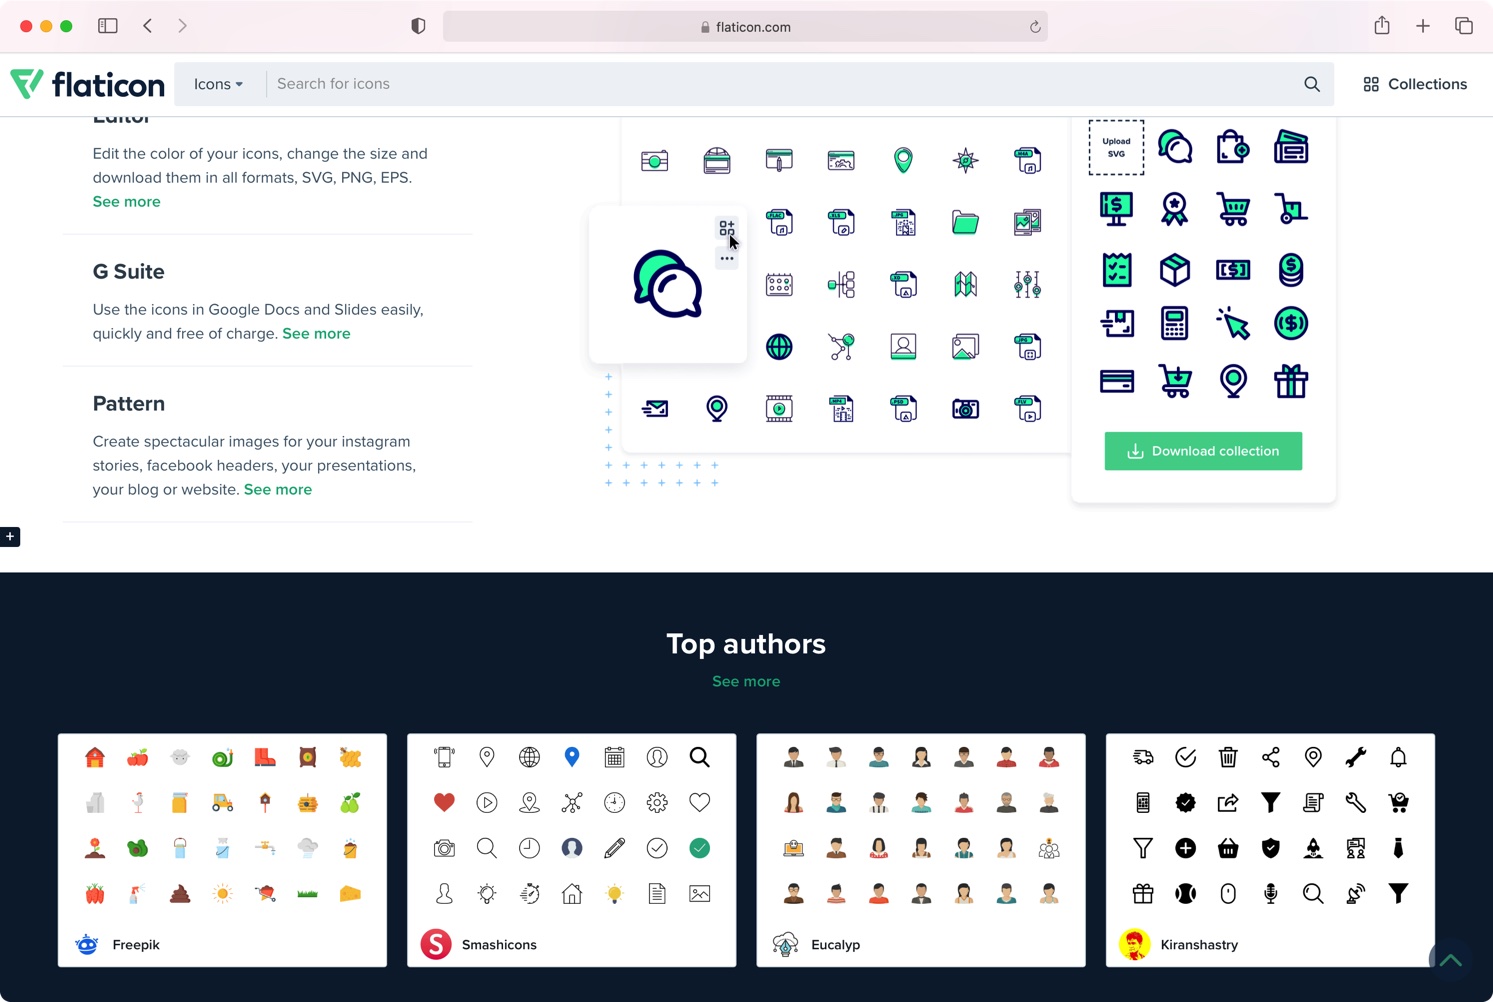Go to the flaticon home logo
The height and width of the screenshot is (1002, 1493).
point(87,84)
